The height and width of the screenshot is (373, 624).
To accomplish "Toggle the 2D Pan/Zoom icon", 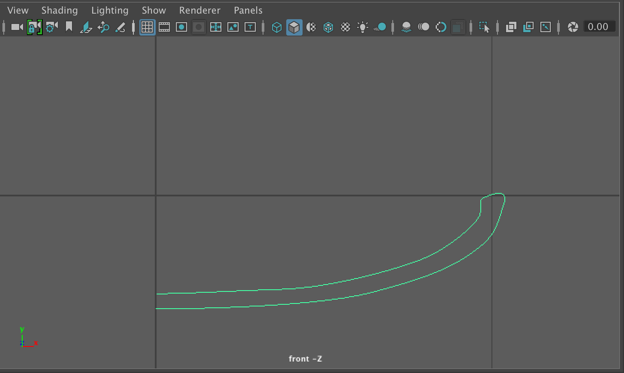I will coord(103,27).
